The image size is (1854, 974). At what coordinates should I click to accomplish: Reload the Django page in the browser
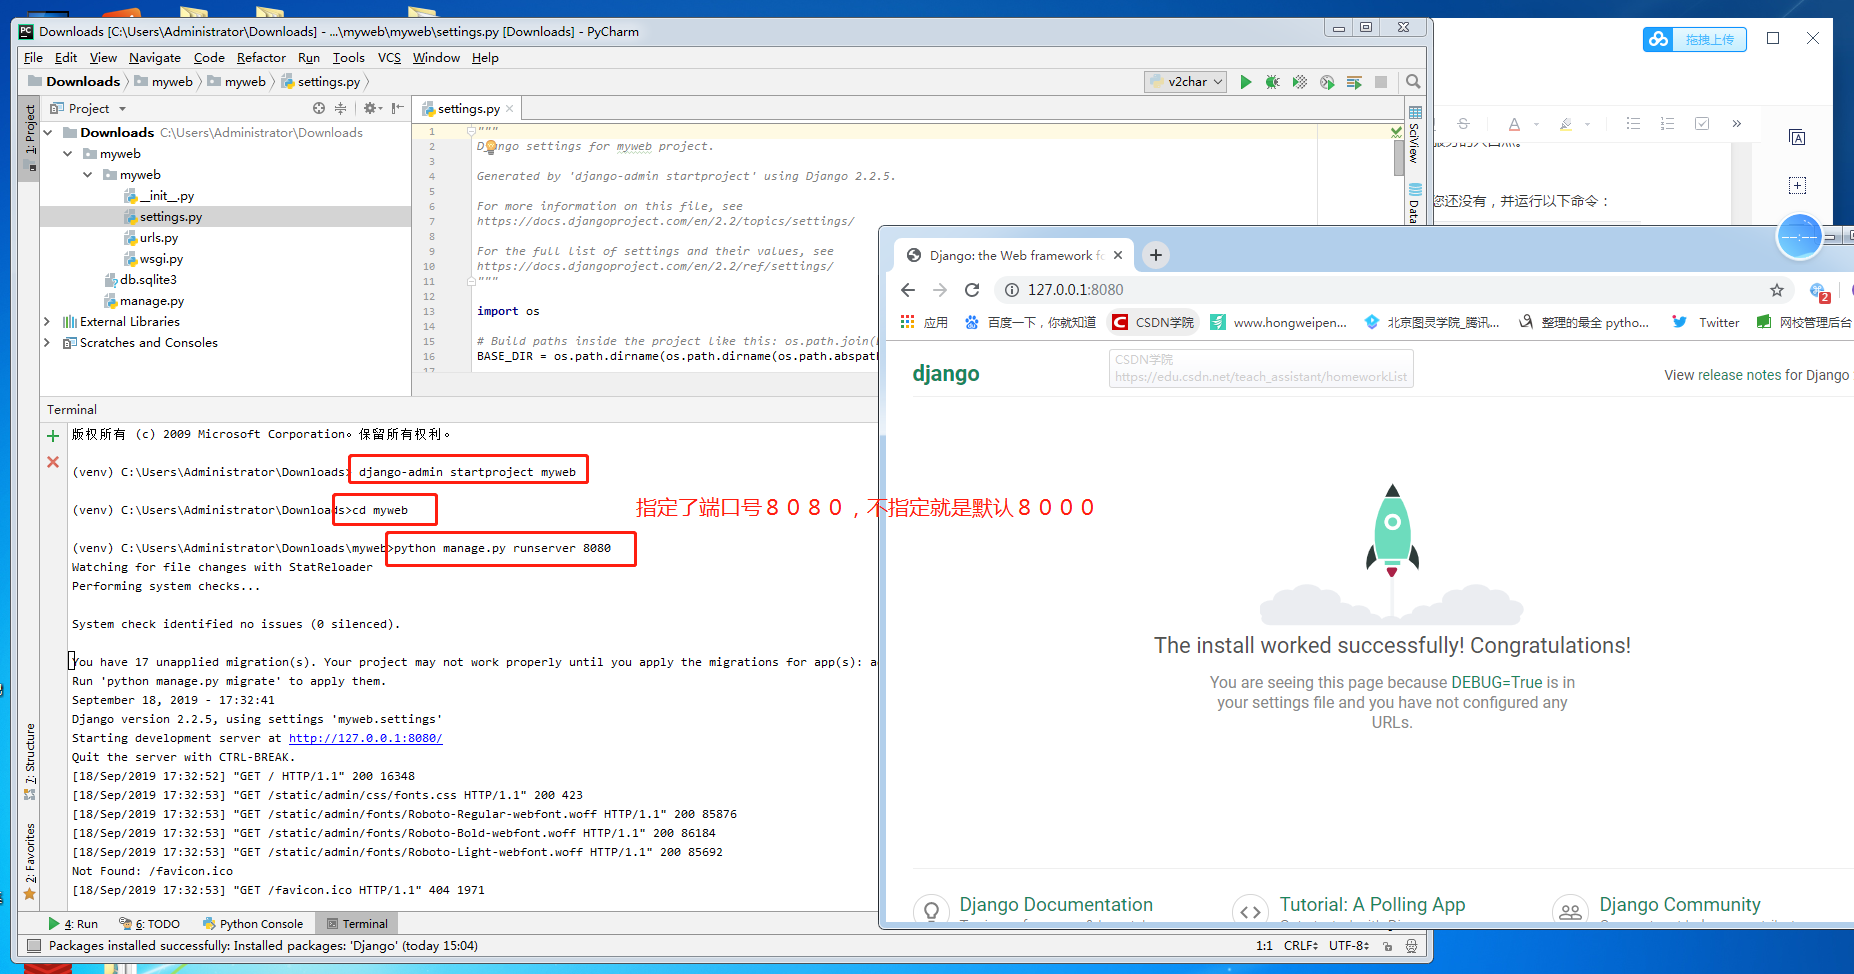coord(972,290)
